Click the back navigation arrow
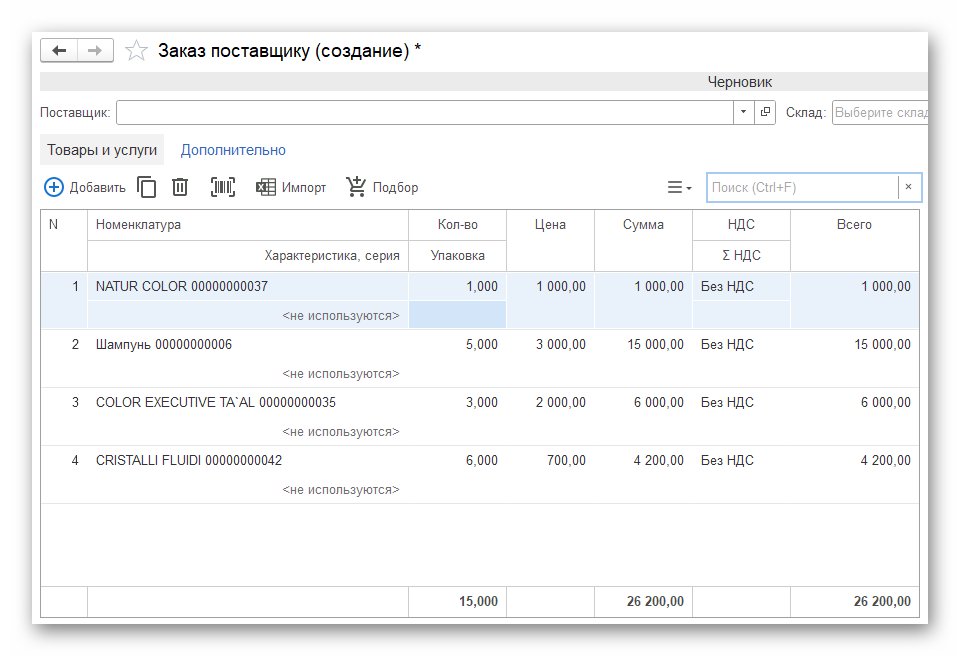The height and width of the screenshot is (656, 960). tap(59, 51)
